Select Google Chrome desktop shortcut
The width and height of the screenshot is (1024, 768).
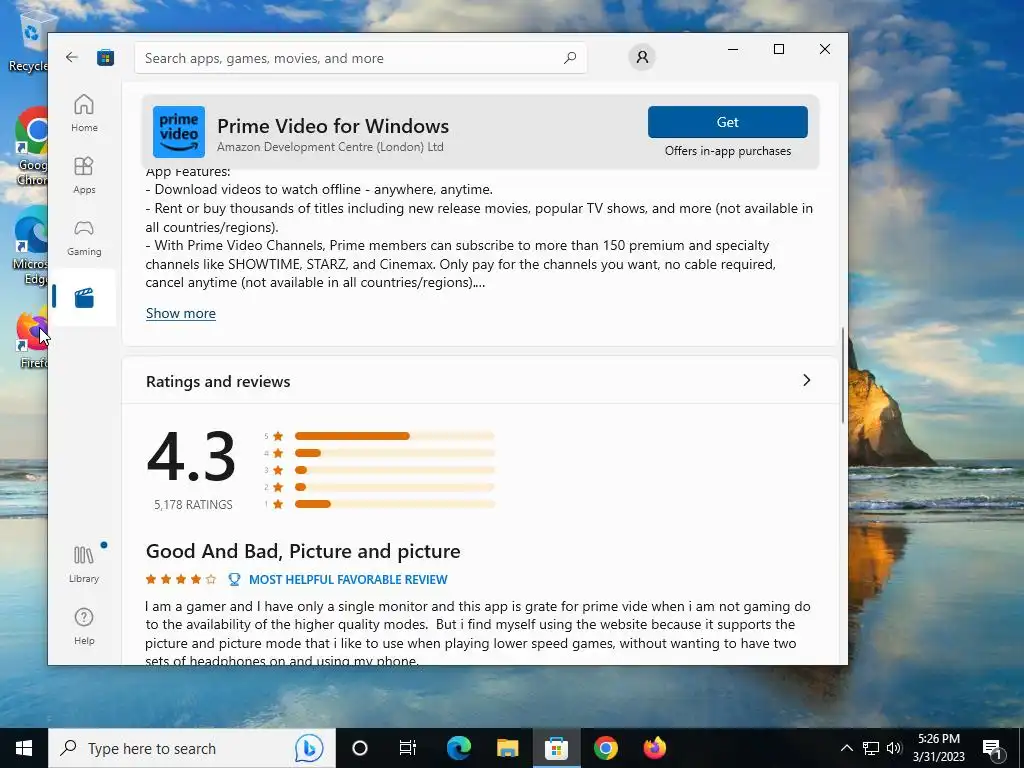click(x=31, y=147)
